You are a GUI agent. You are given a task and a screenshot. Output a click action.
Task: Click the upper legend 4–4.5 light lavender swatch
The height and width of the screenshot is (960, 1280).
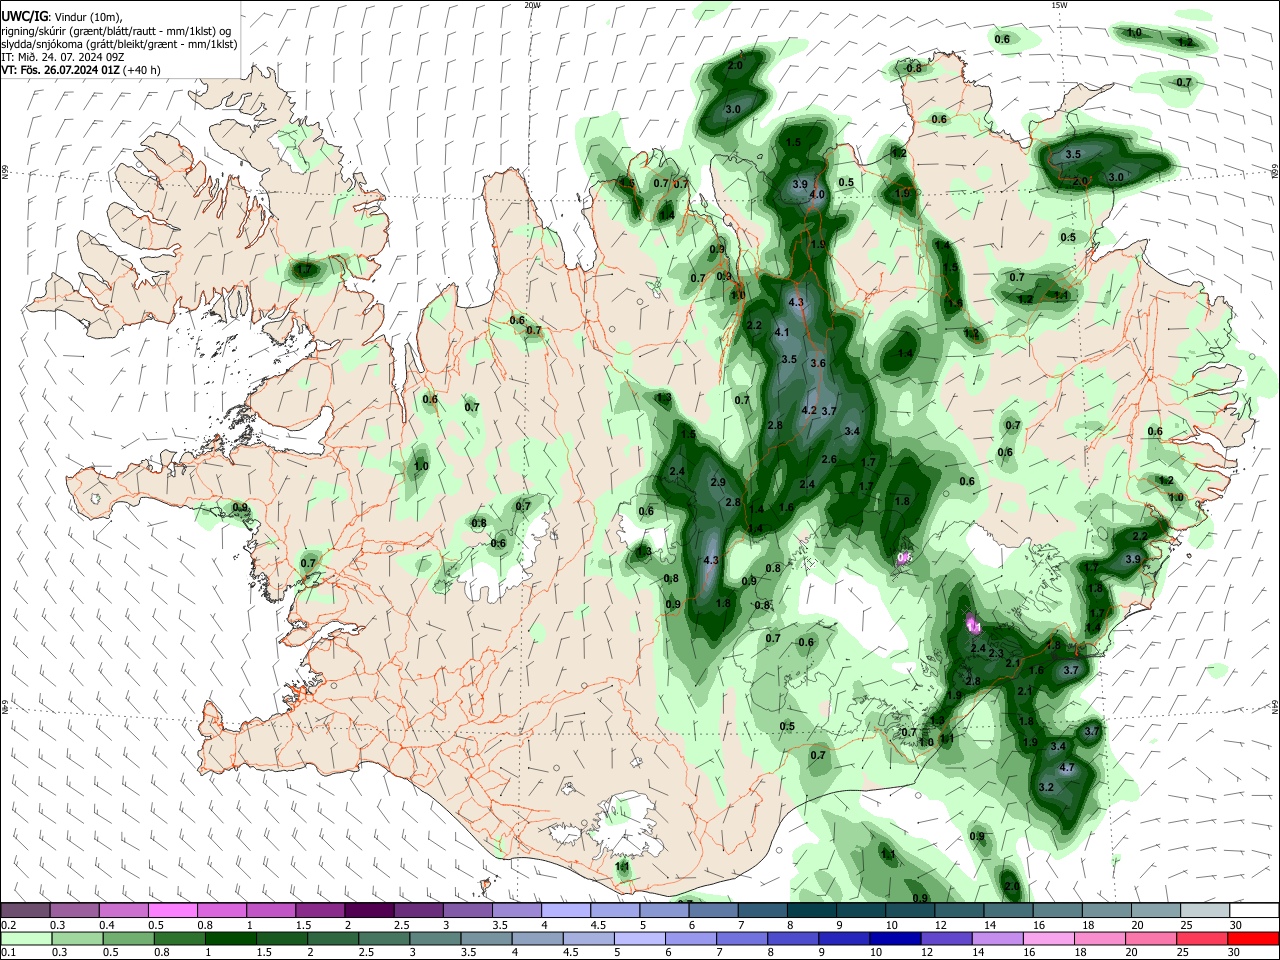[564, 910]
